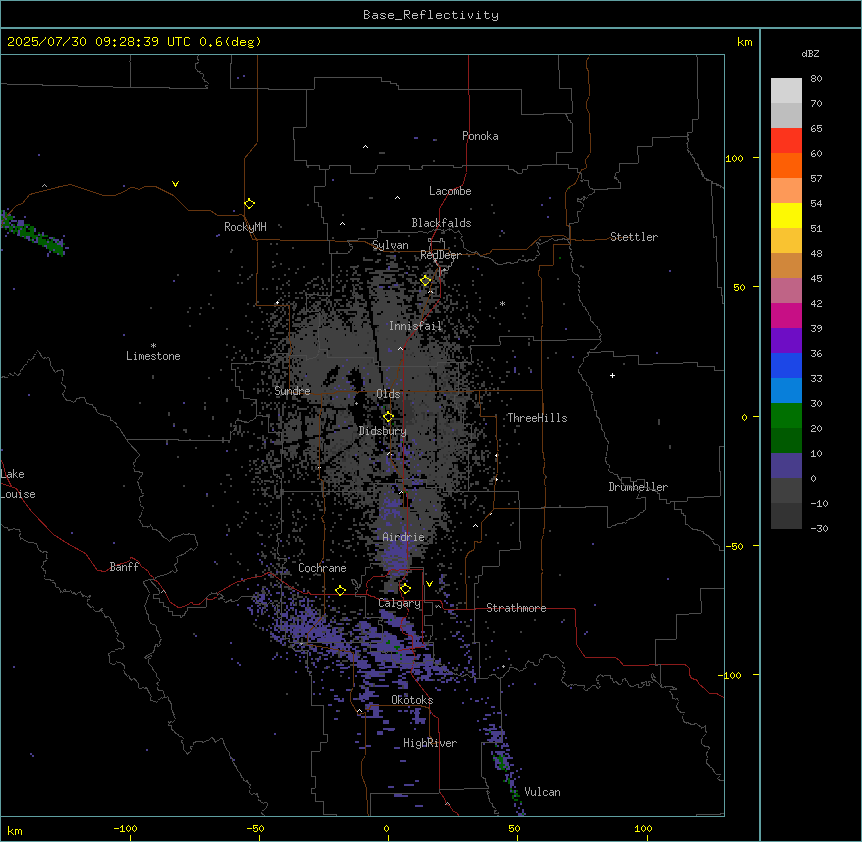Click the RockyMH city label
The width and height of the screenshot is (862, 842).
245,227
